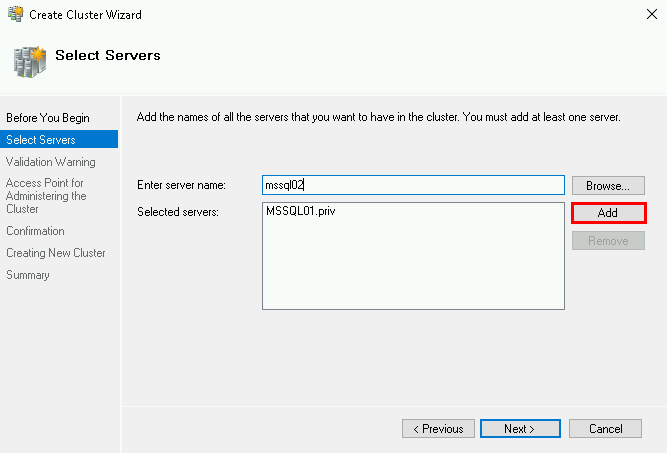Screen dimensions: 667x453
Task: Go back with the Previous button
Action: coord(438,429)
